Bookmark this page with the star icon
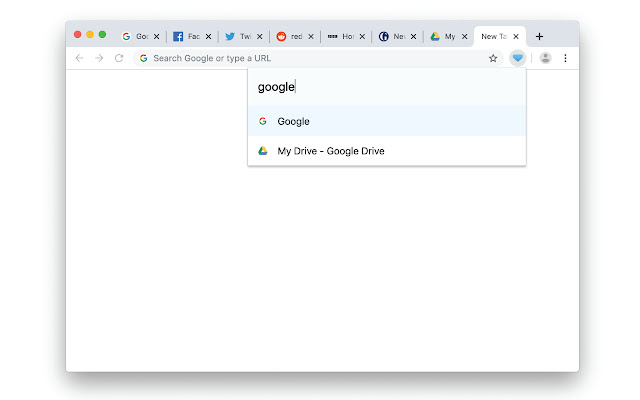640x400 pixels. point(493,58)
